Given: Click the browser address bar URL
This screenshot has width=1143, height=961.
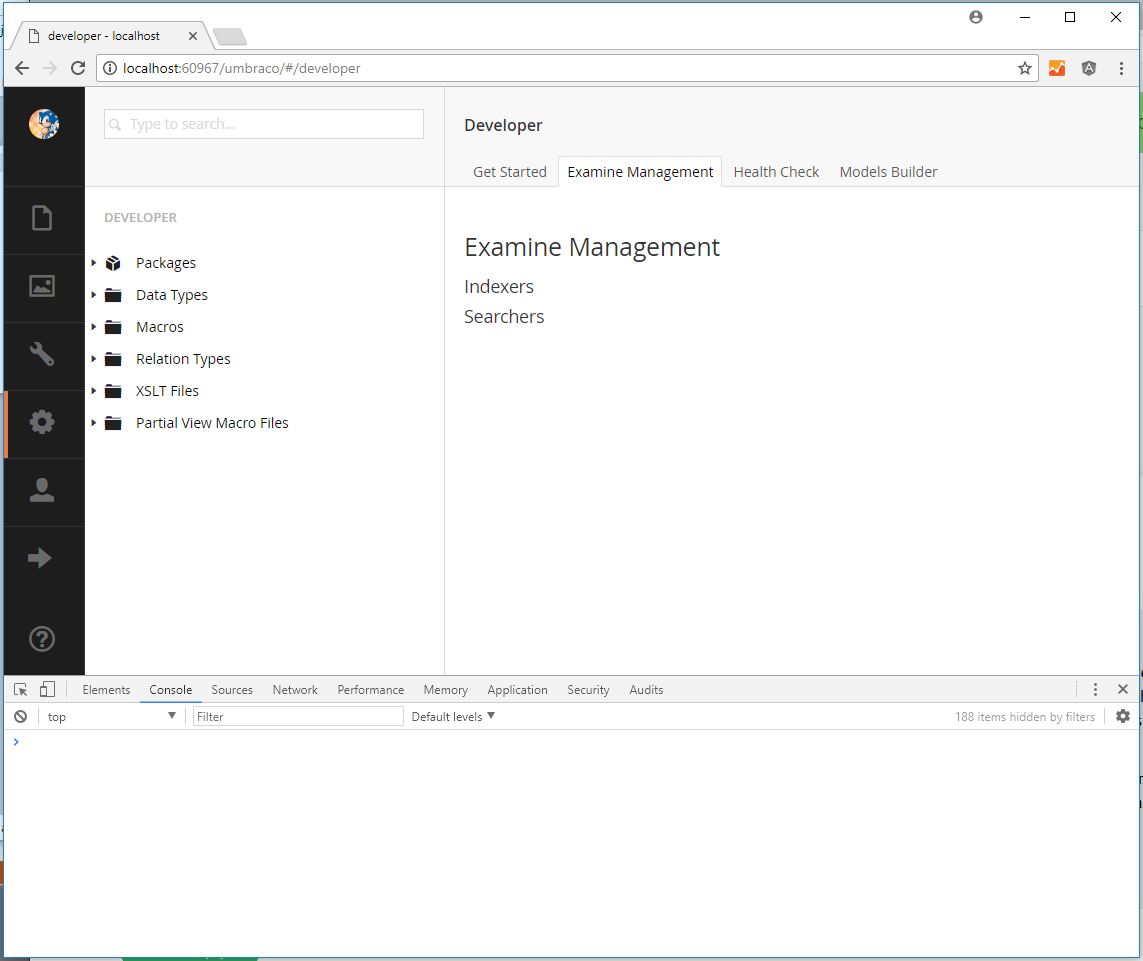Looking at the screenshot, I should [x=241, y=69].
